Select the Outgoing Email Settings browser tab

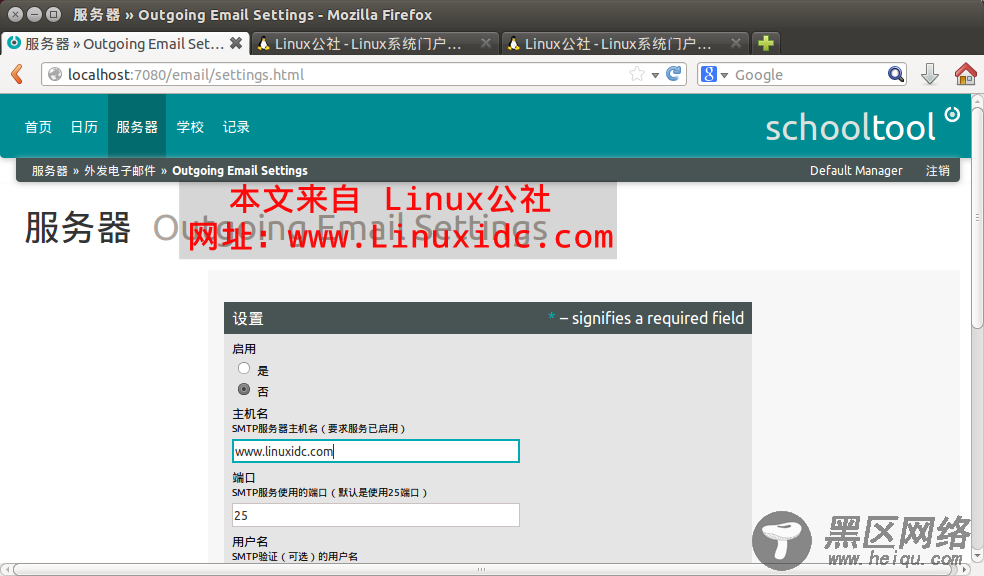[124, 43]
